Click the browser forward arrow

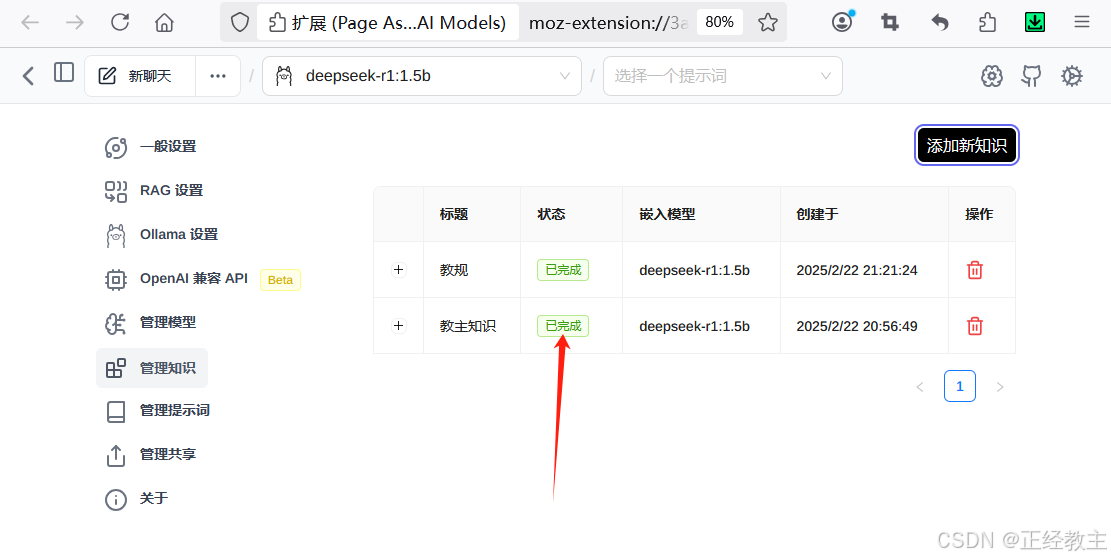[x=74, y=23]
